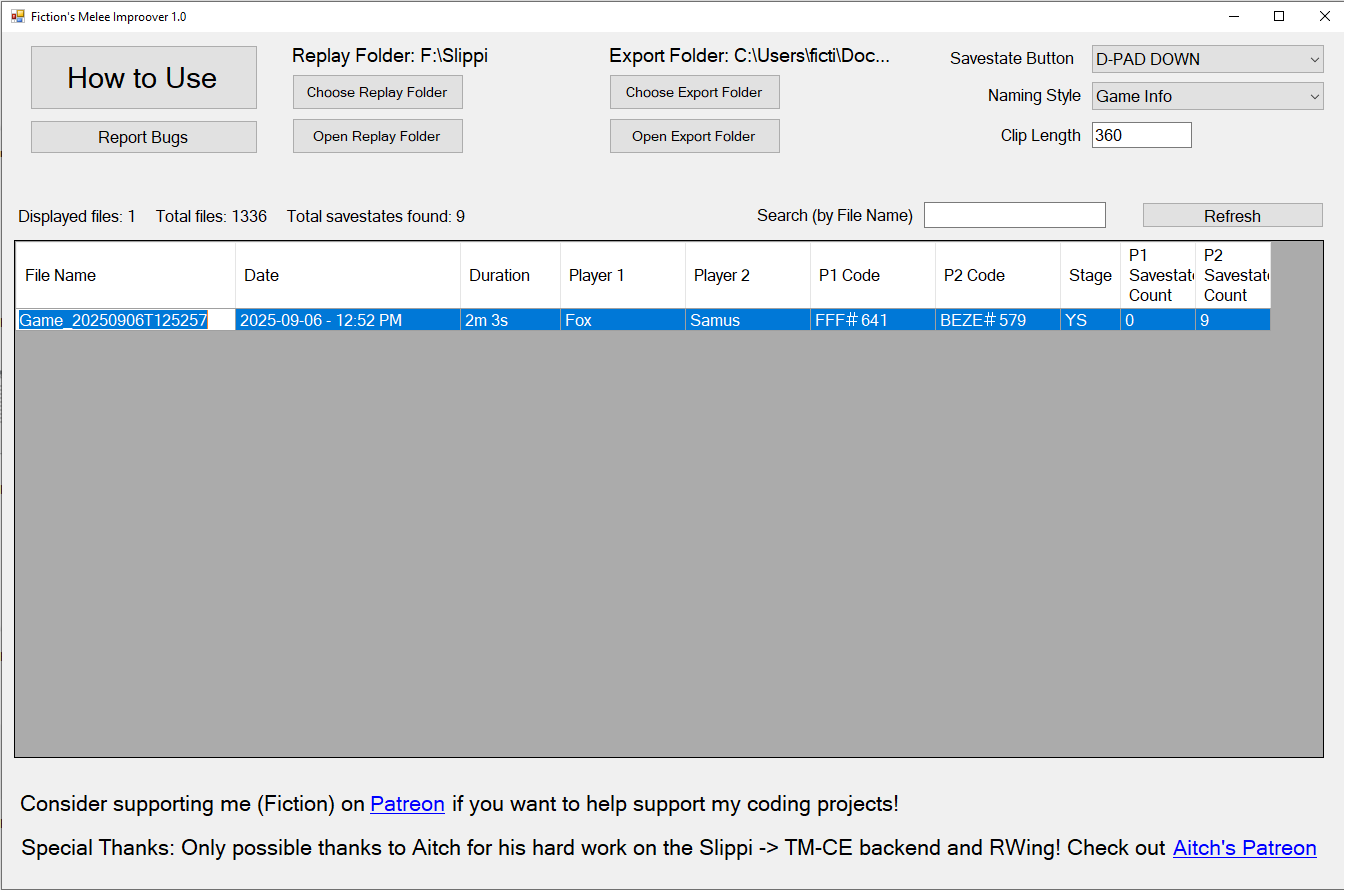1346x890 pixels.
Task: Click the Report Bugs button
Action: (144, 137)
